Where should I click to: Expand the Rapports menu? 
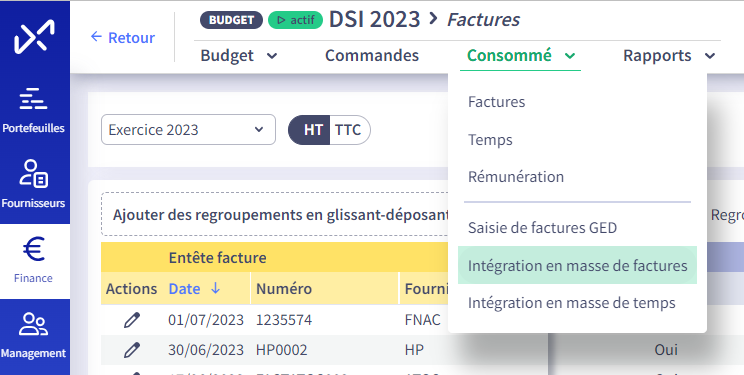(669, 56)
